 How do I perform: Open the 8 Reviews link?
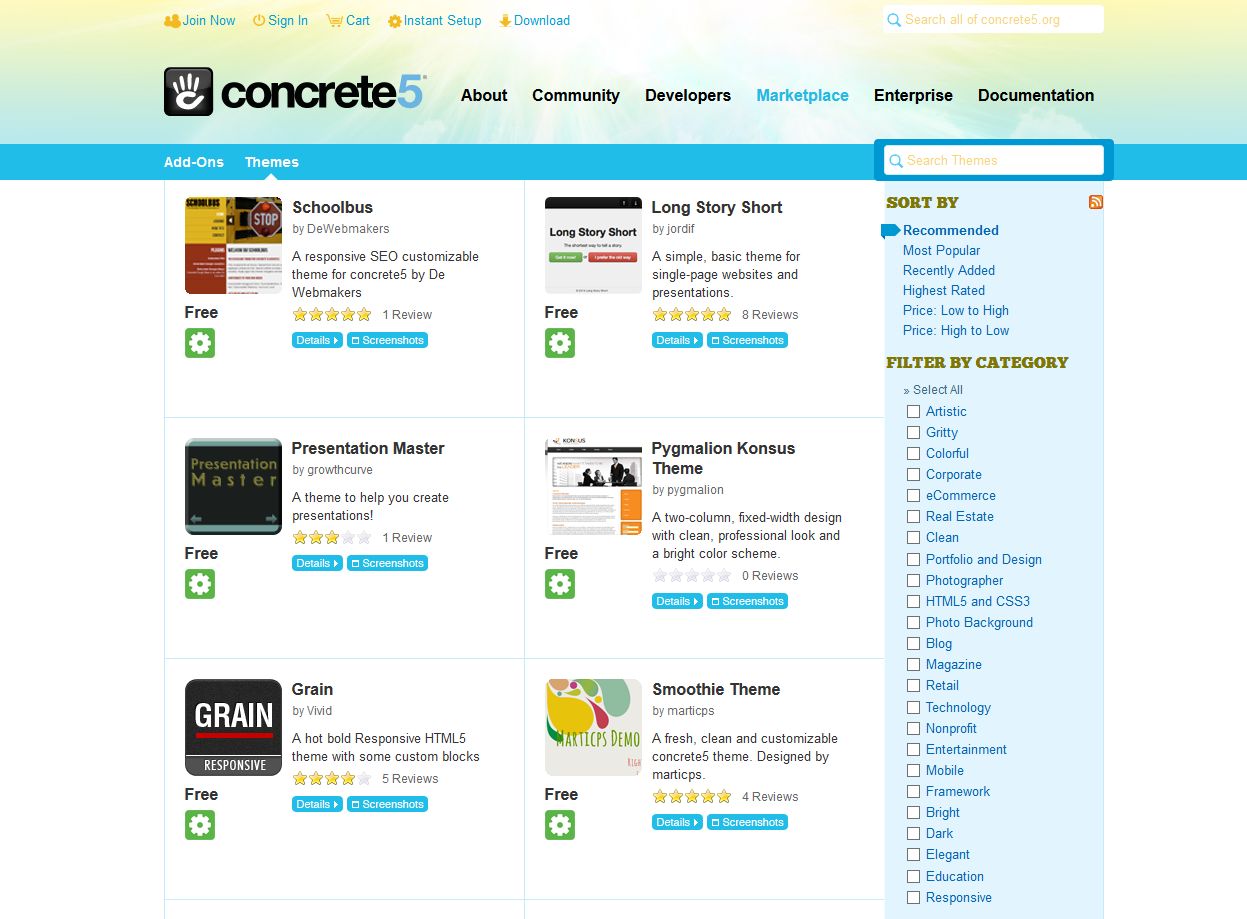(770, 315)
